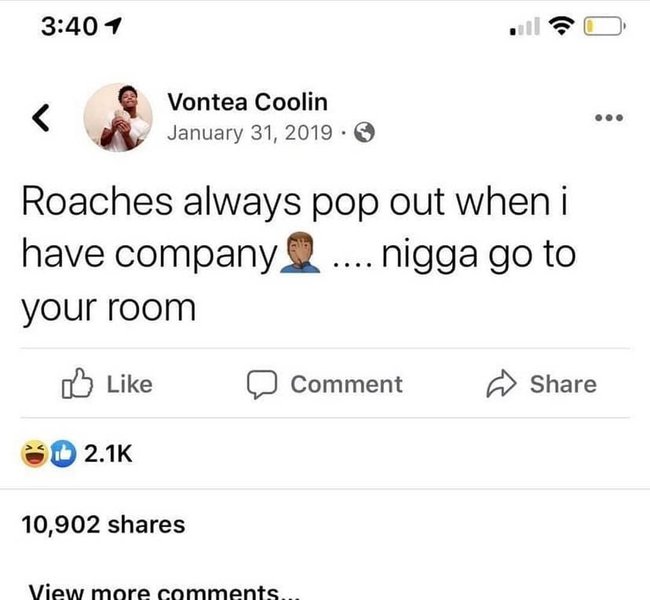Click the blue like reaction badge
Image resolution: width=650 pixels, height=600 pixels.
[x=63, y=454]
